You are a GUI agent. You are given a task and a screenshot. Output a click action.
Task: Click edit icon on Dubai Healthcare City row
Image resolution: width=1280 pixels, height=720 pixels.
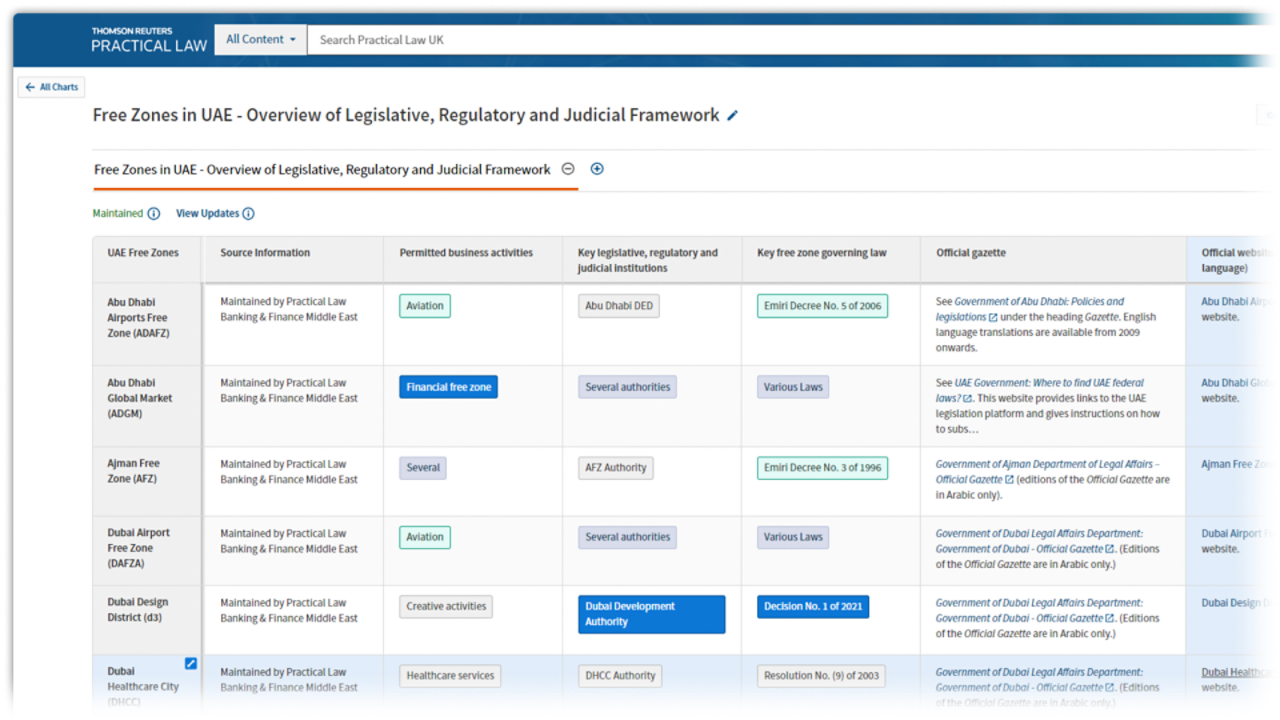(191, 664)
